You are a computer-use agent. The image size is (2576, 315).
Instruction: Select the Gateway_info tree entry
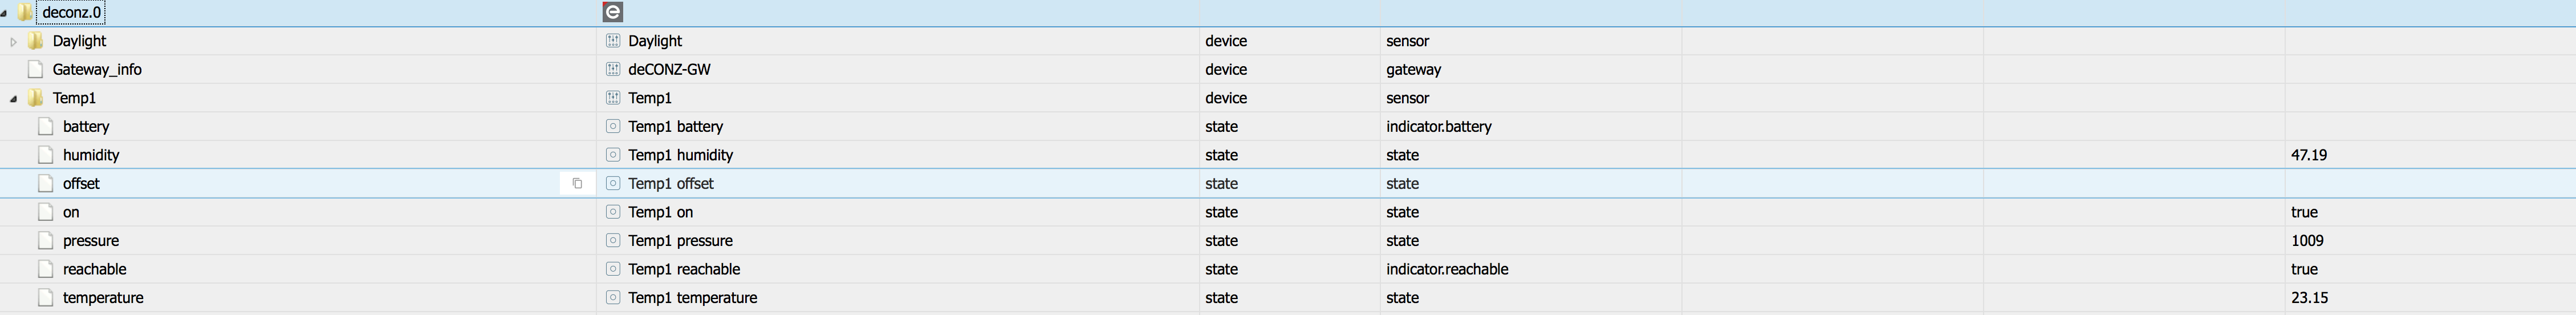coord(97,69)
